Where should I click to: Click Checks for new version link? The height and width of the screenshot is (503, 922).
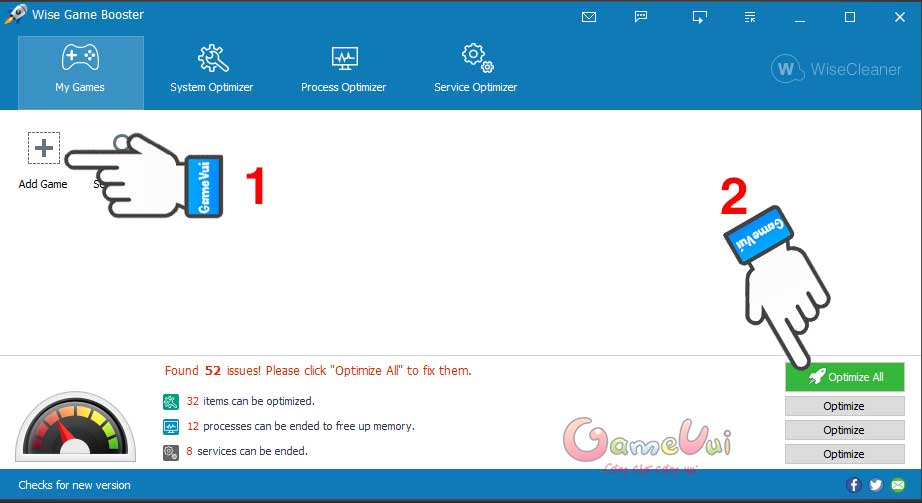point(75,485)
